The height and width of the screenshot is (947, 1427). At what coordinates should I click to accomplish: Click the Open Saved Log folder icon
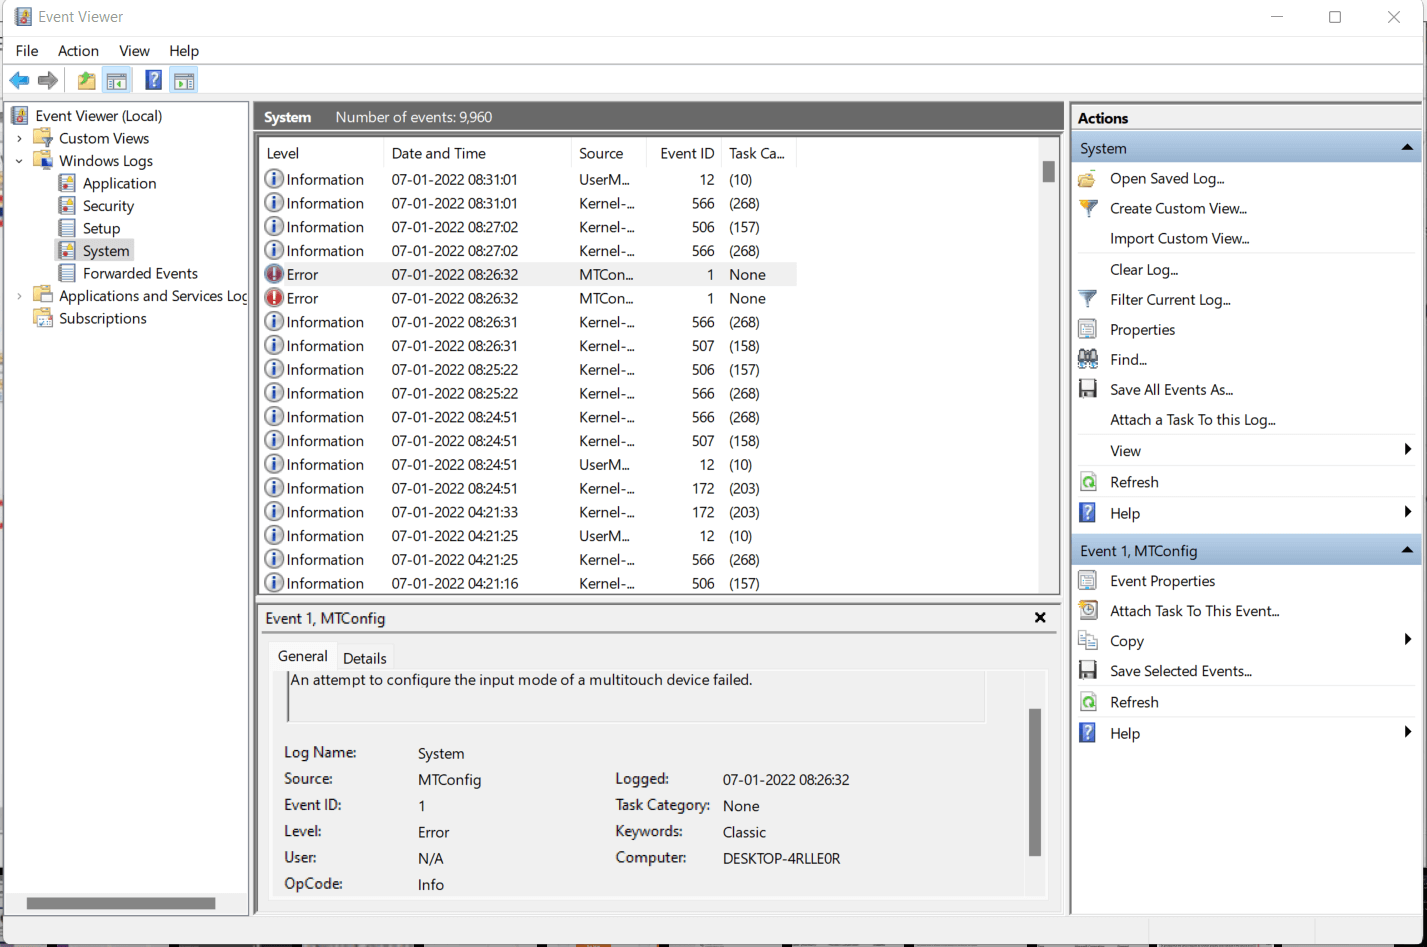click(1089, 178)
